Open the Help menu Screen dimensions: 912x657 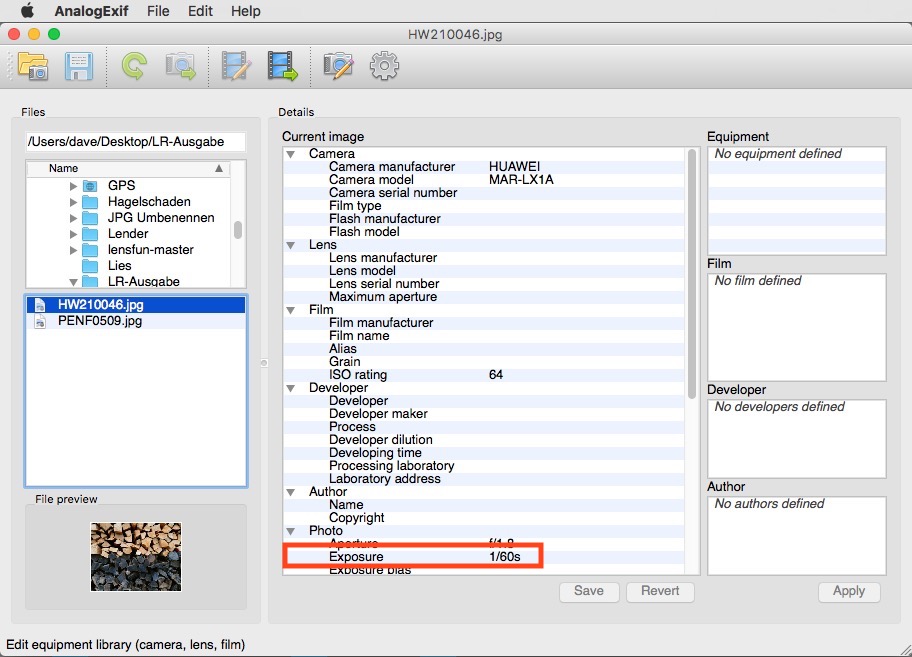click(x=245, y=11)
